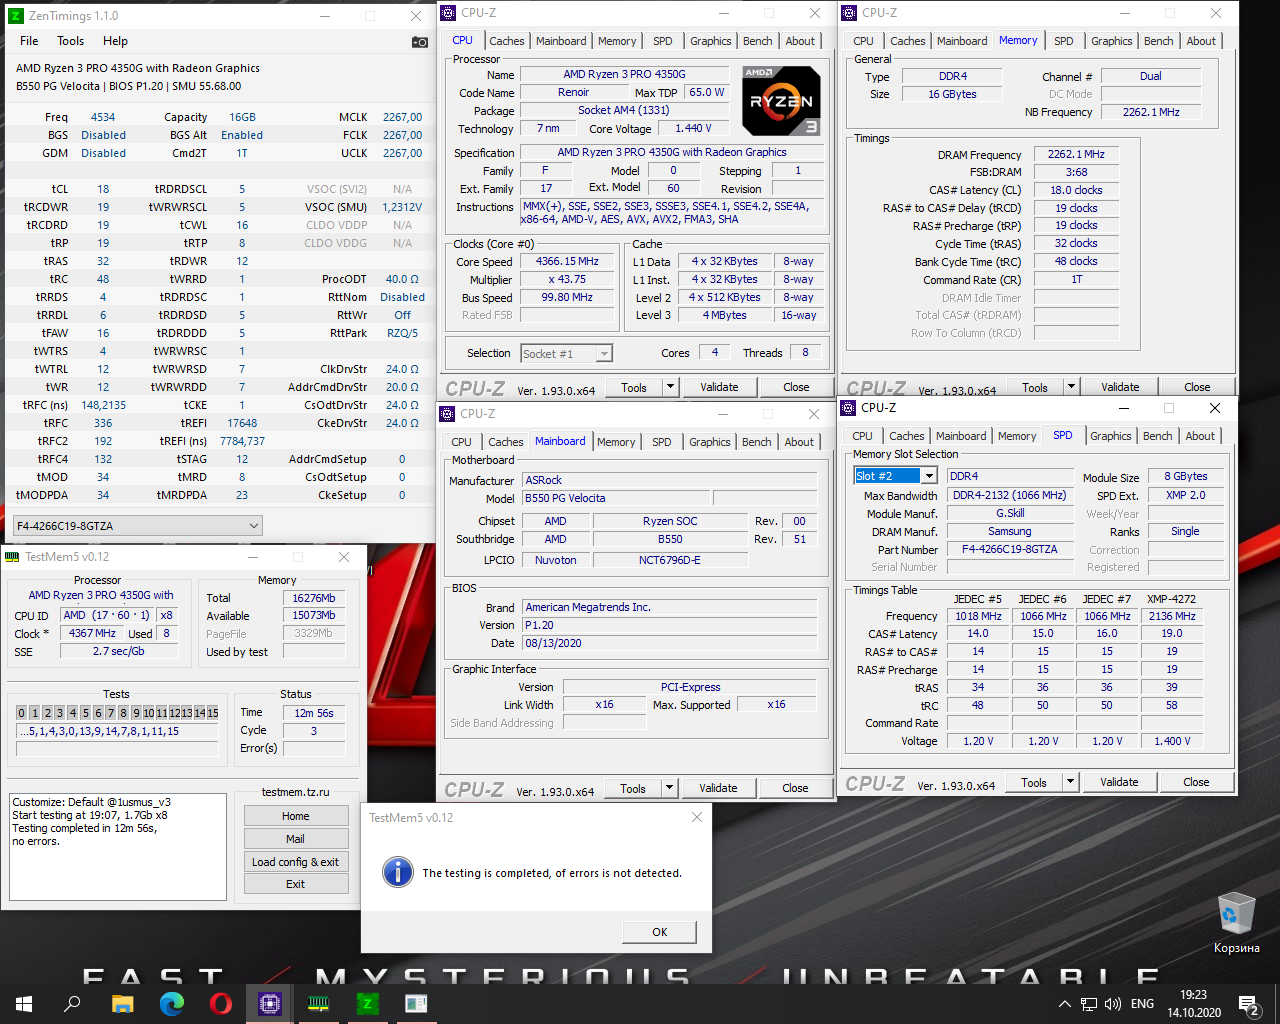1280x1024 pixels.
Task: Open the Tools menu in ZenTimings
Action: coord(70,41)
